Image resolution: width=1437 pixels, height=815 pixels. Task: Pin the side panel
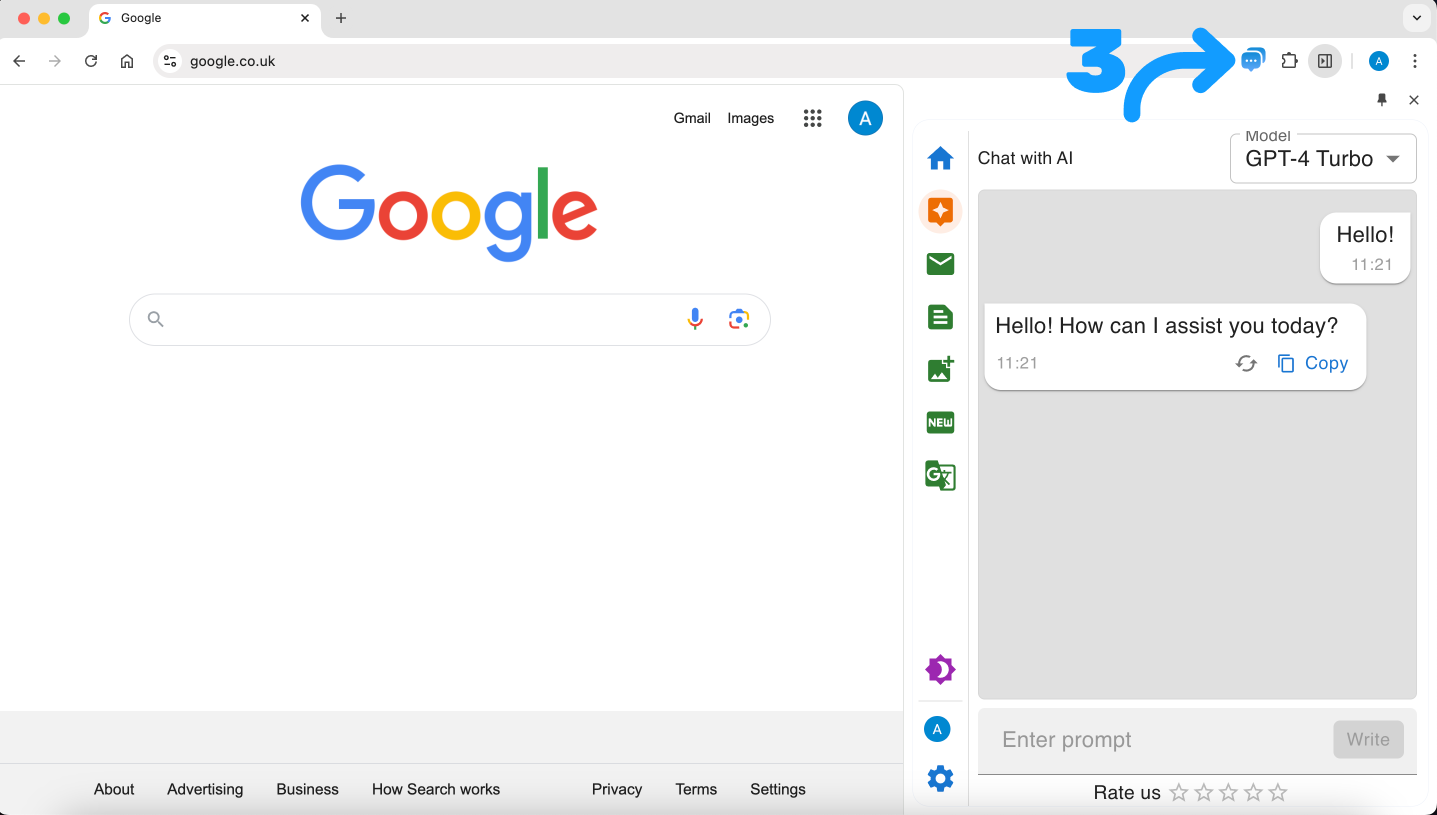click(1382, 100)
